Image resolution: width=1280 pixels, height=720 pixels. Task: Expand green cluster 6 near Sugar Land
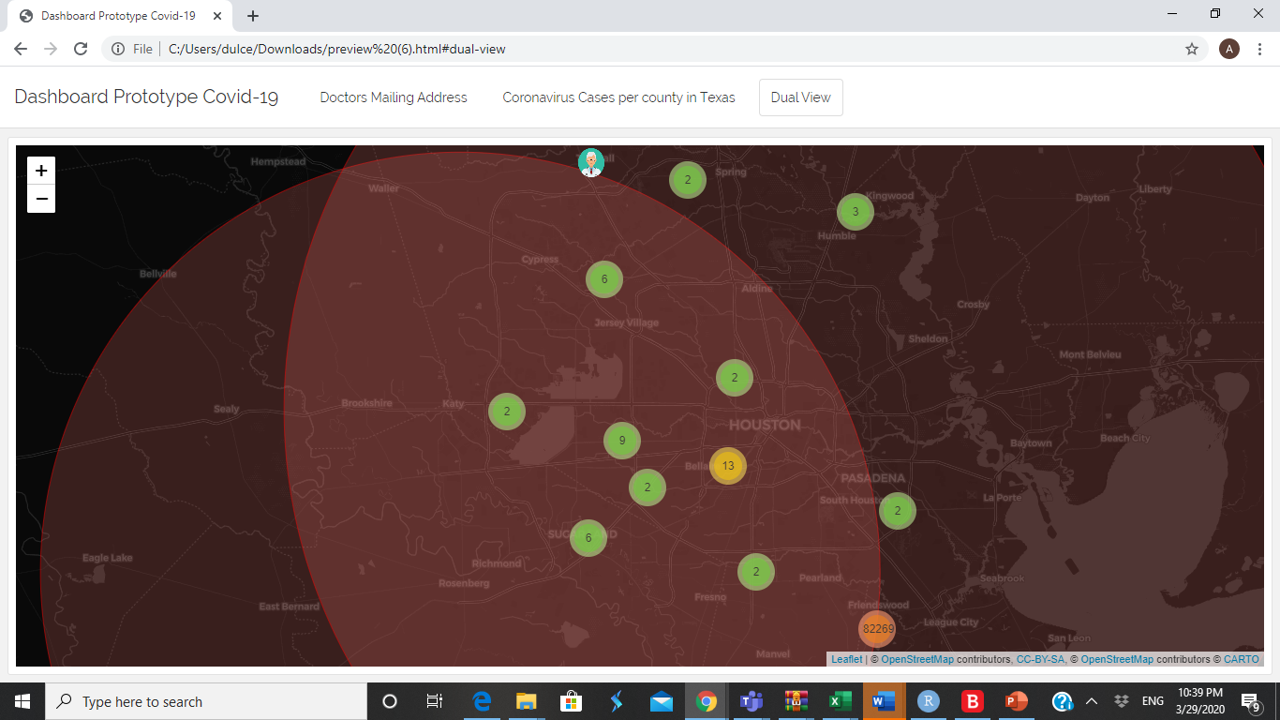pyautogui.click(x=588, y=538)
